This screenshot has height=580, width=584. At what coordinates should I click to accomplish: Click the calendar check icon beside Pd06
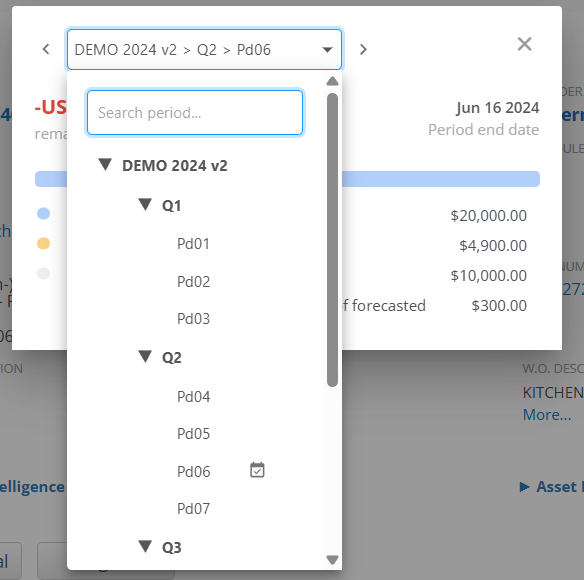pos(257,470)
